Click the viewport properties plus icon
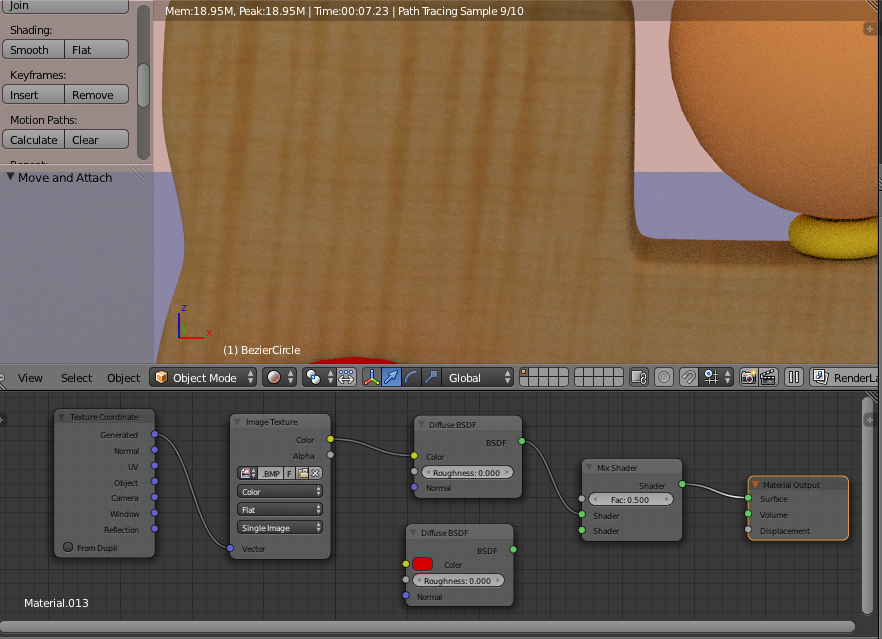882x639 pixels. click(869, 29)
